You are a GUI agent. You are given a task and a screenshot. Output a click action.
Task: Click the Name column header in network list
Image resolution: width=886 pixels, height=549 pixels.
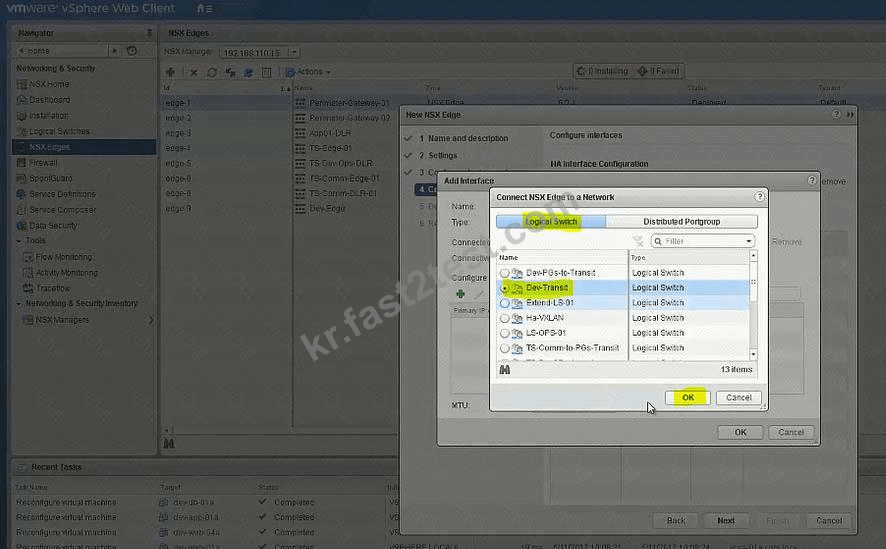[562, 258]
